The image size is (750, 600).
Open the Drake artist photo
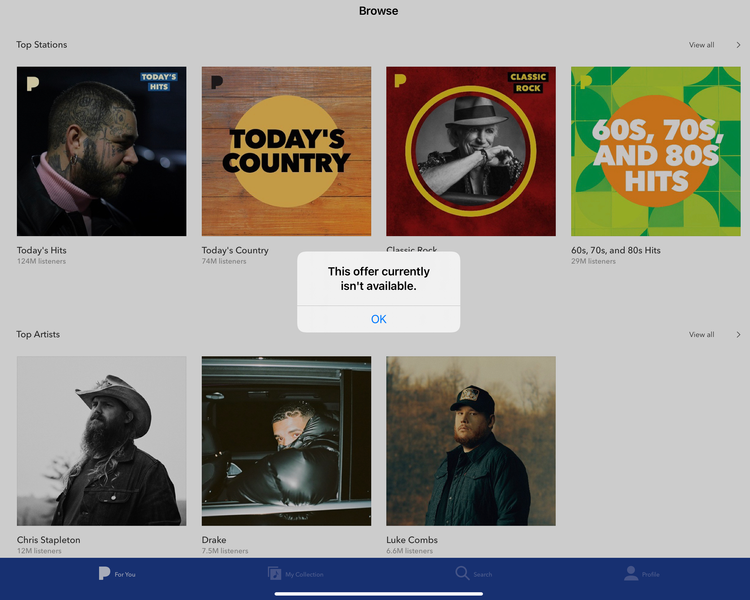click(x=286, y=441)
